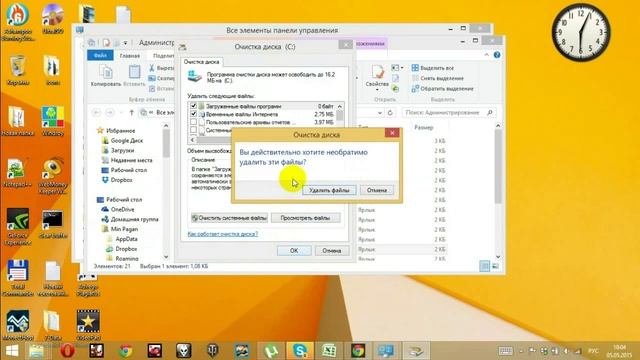This screenshot has height=360, width=640.
Task: Click the cleanup file list vertical scrollbar thumb
Action: tap(340, 116)
